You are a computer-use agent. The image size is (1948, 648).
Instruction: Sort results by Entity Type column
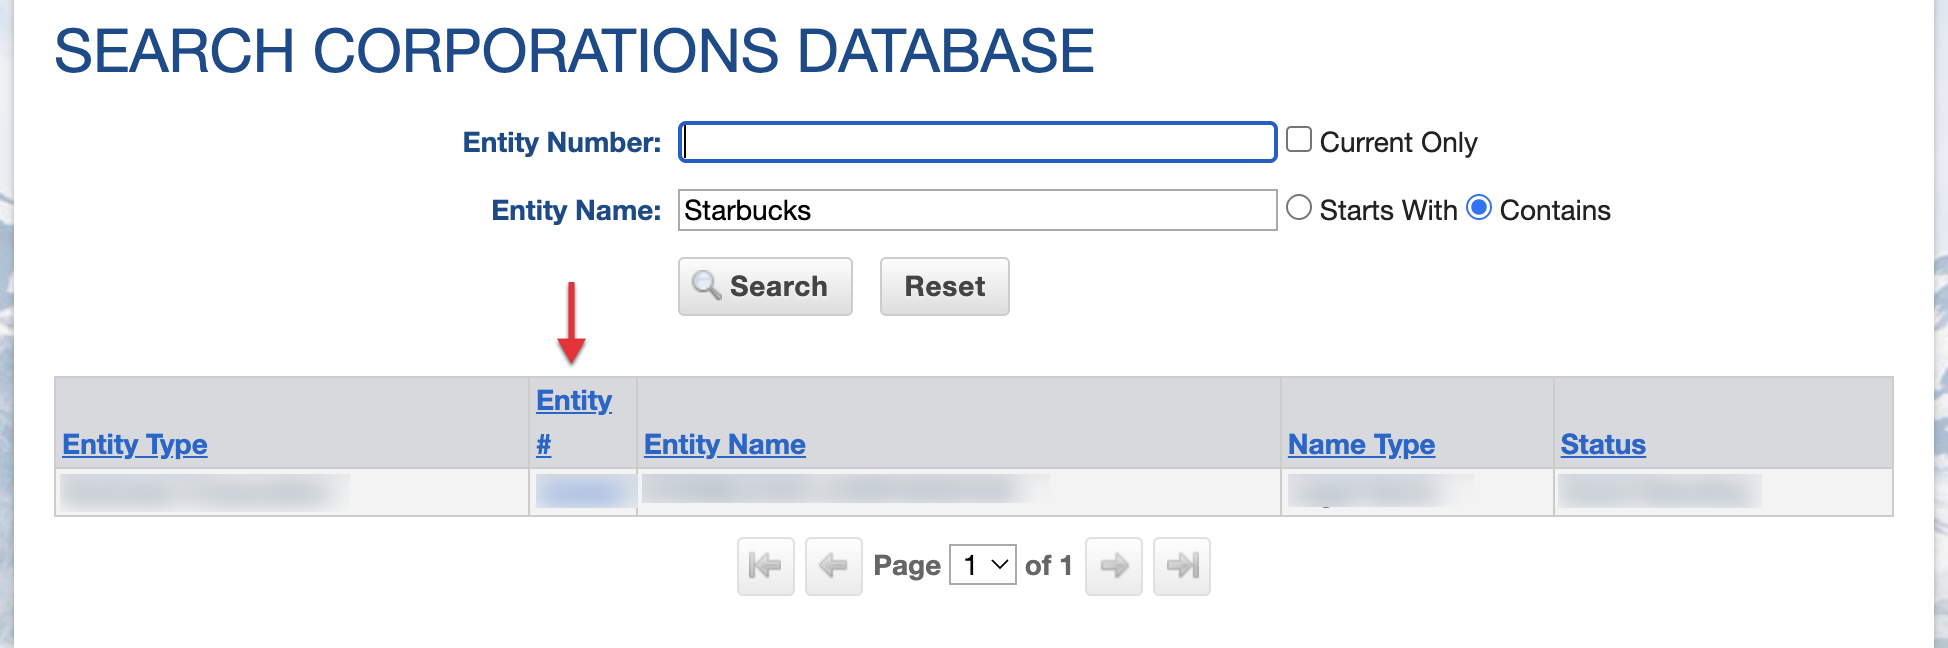coord(135,444)
